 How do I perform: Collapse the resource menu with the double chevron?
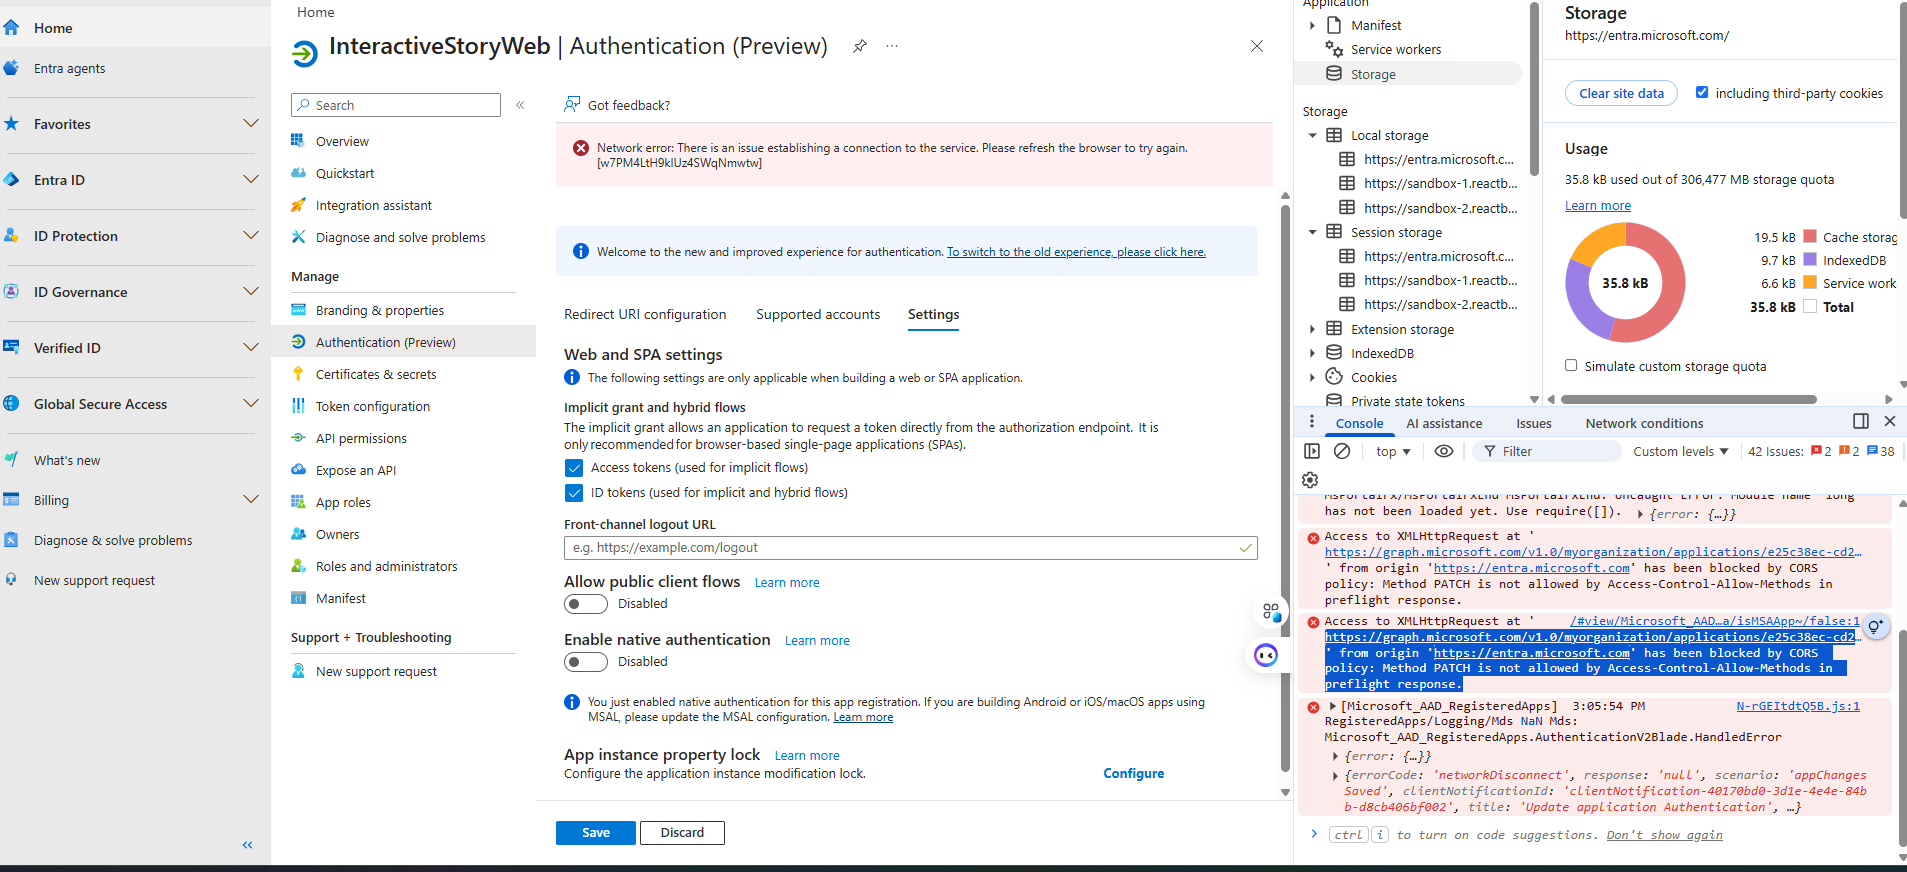[520, 105]
